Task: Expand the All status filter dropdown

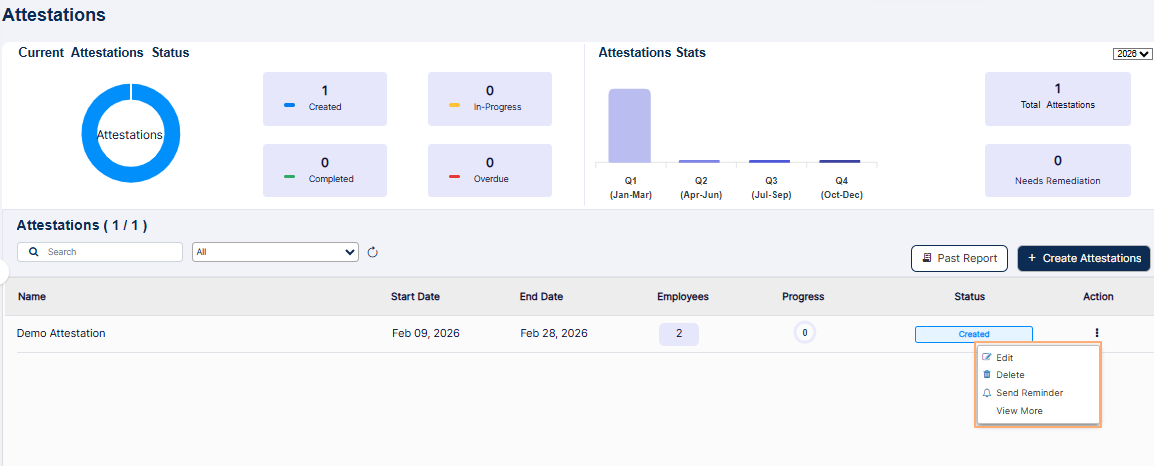Action: pyautogui.click(x=275, y=252)
